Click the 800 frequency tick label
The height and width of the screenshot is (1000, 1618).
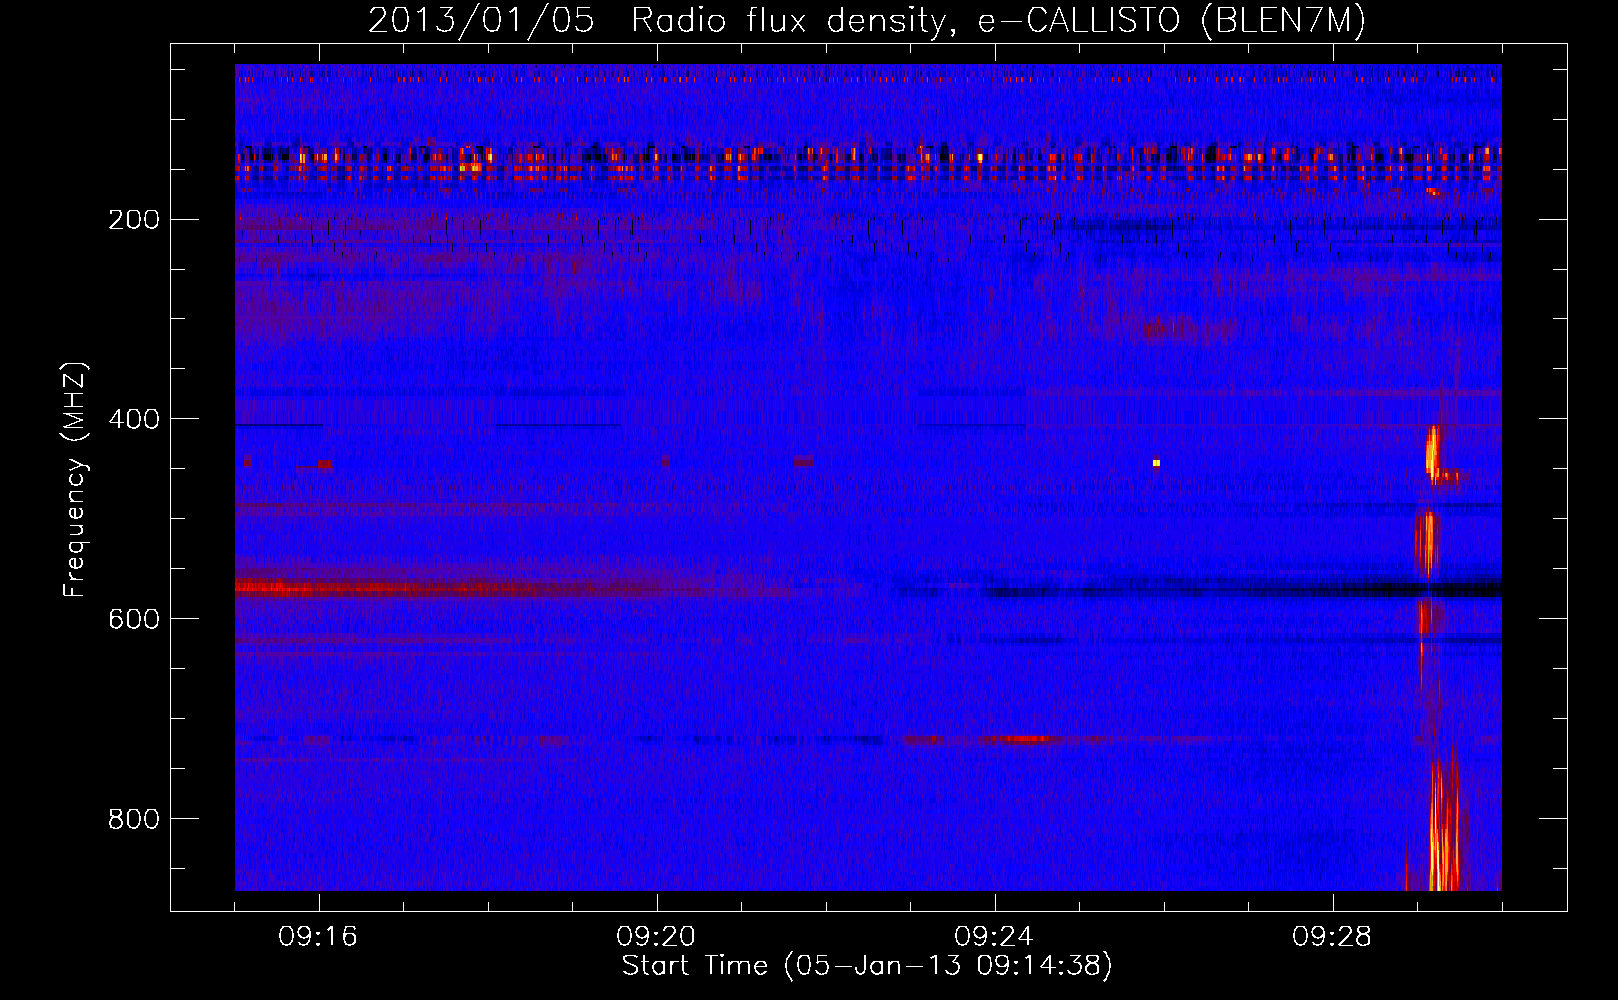click(x=134, y=819)
